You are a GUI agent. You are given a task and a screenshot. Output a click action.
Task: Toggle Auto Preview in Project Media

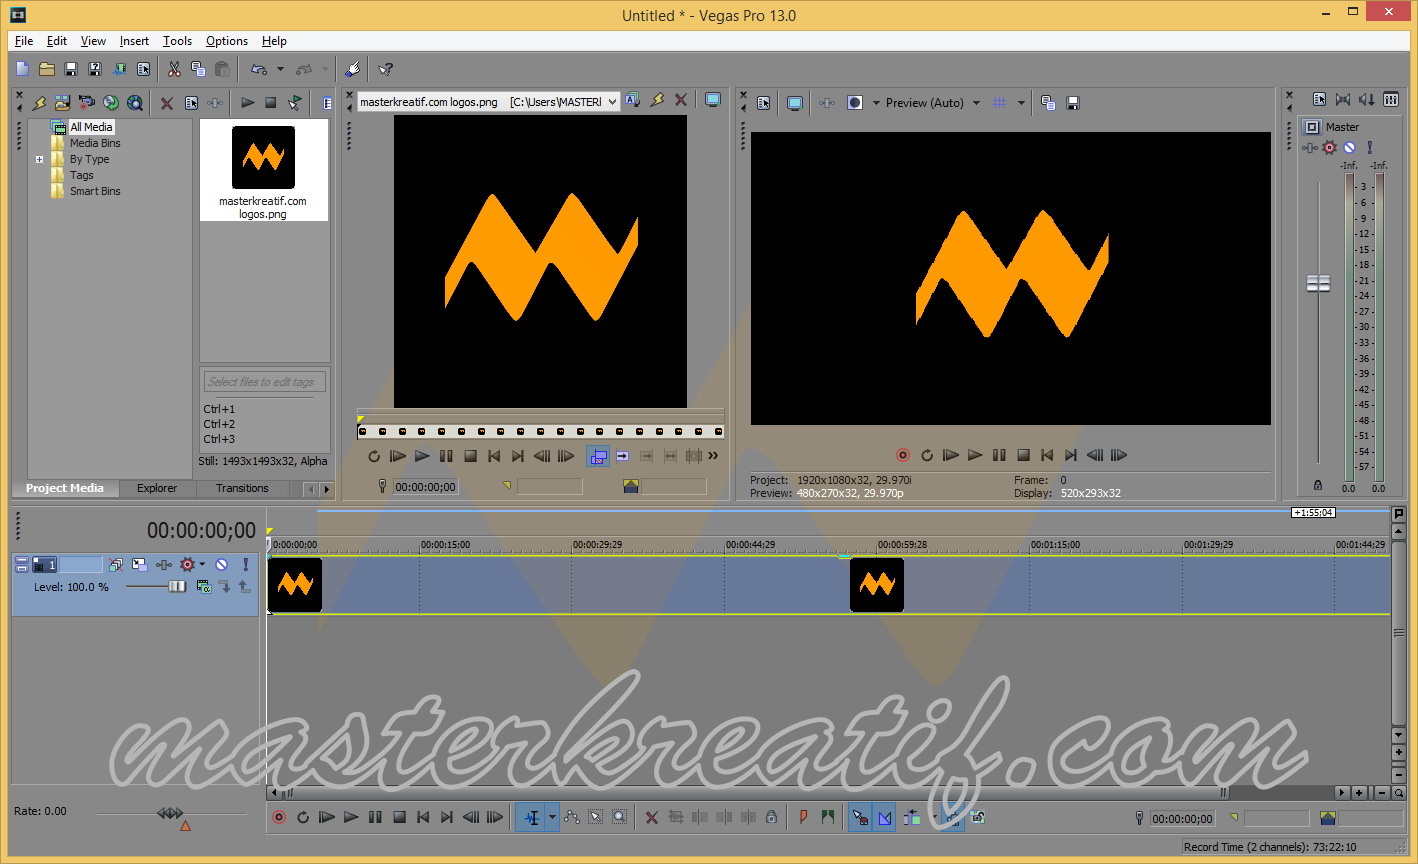tap(295, 103)
